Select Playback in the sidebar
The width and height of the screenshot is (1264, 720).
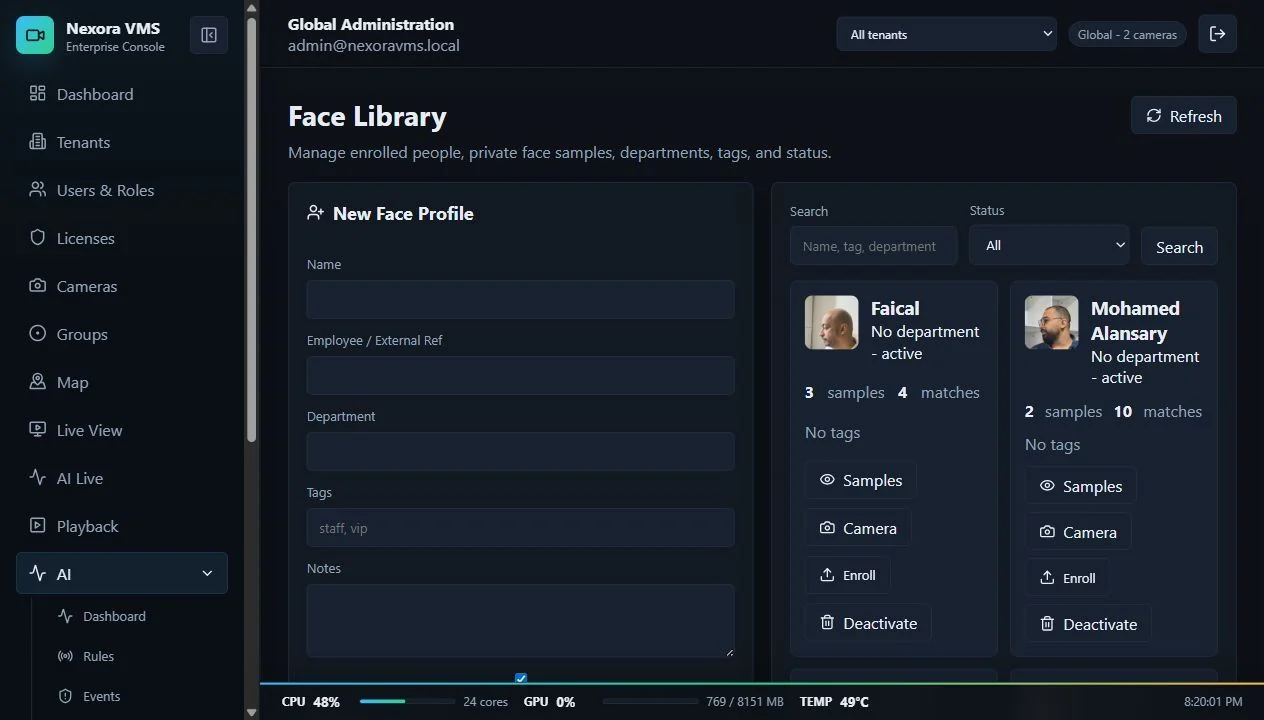[x=122, y=526]
